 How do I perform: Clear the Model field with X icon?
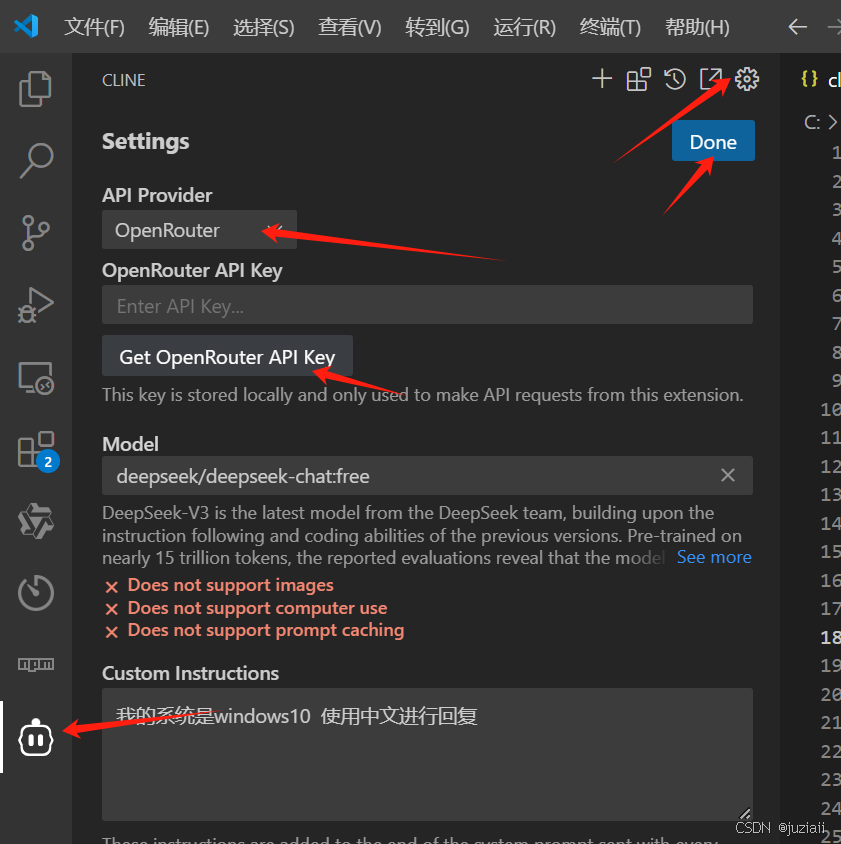[727, 475]
